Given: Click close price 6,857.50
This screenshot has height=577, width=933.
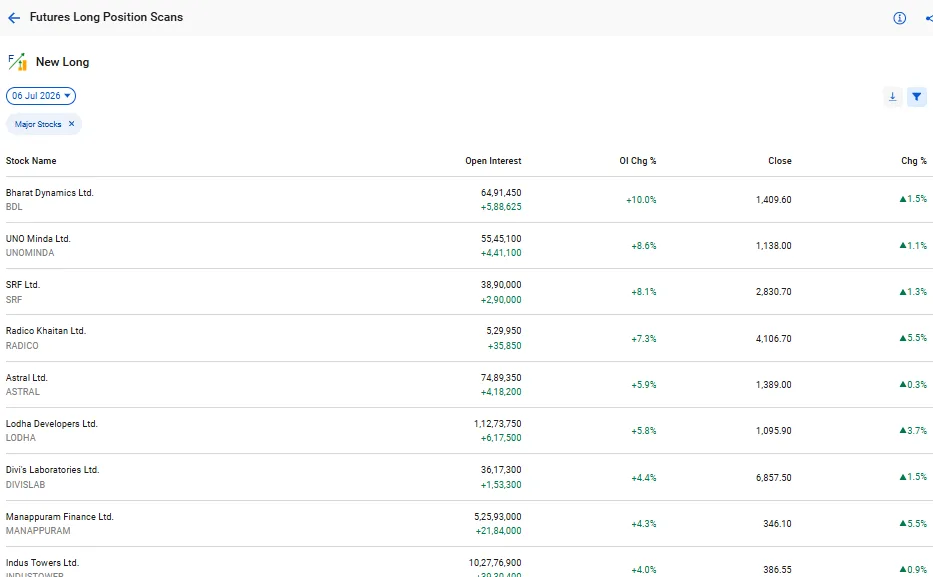Looking at the screenshot, I should pyautogui.click(x=774, y=478).
